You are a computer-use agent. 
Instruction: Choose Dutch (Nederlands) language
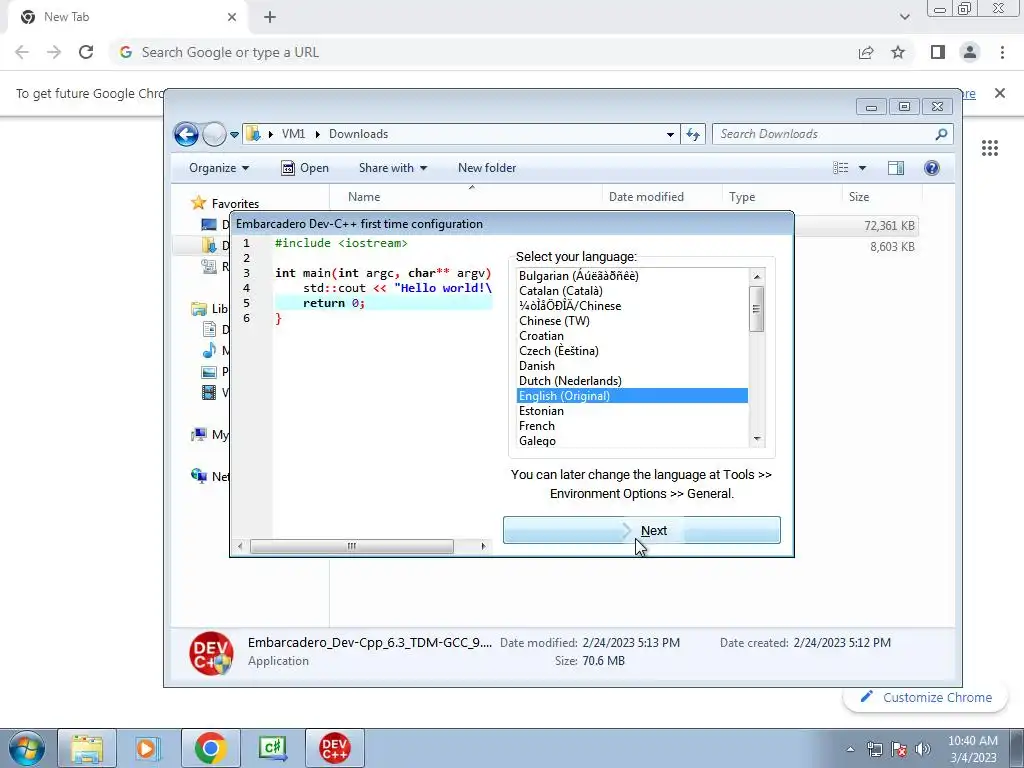[632, 381]
